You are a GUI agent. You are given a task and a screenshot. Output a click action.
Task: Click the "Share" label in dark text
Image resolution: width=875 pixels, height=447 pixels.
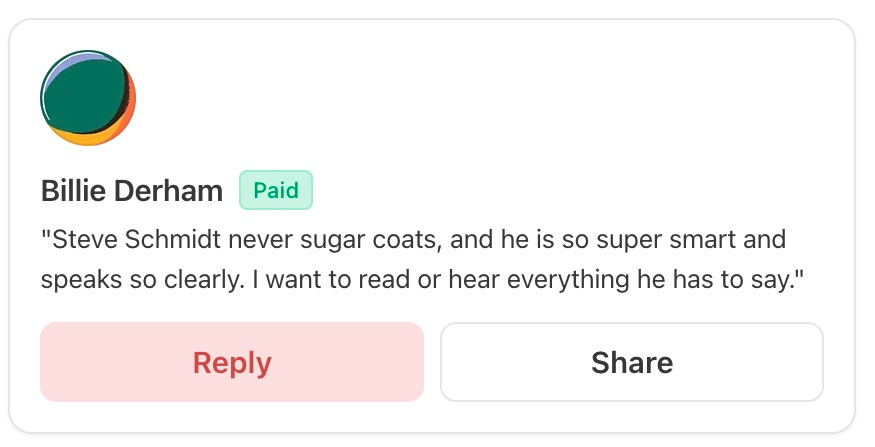click(x=631, y=362)
